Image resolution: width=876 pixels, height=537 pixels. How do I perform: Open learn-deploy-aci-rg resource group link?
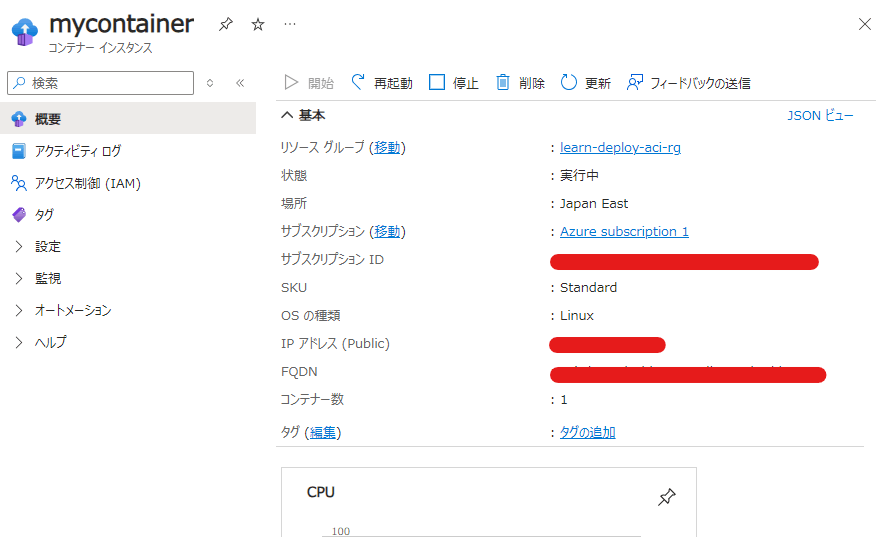click(620, 148)
